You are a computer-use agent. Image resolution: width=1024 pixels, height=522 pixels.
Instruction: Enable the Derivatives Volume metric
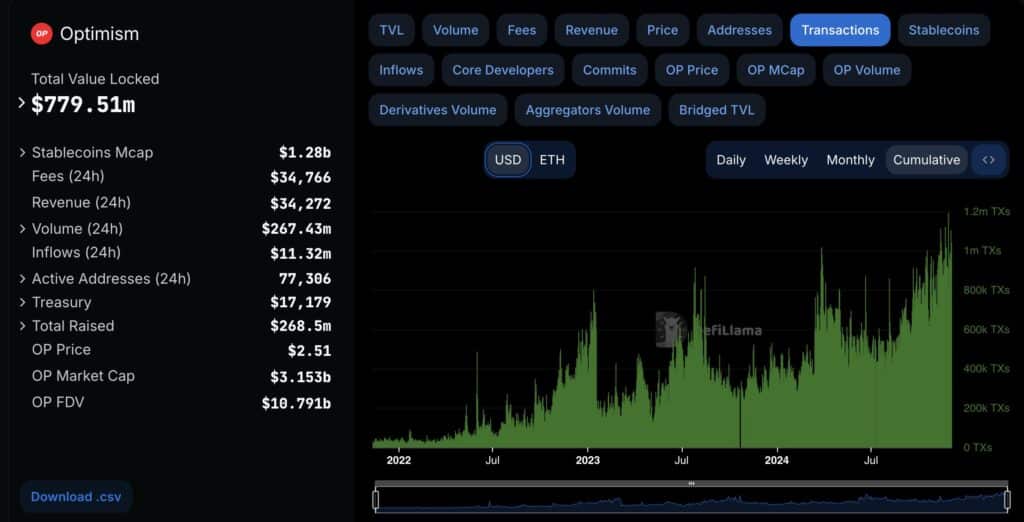[x=438, y=110]
